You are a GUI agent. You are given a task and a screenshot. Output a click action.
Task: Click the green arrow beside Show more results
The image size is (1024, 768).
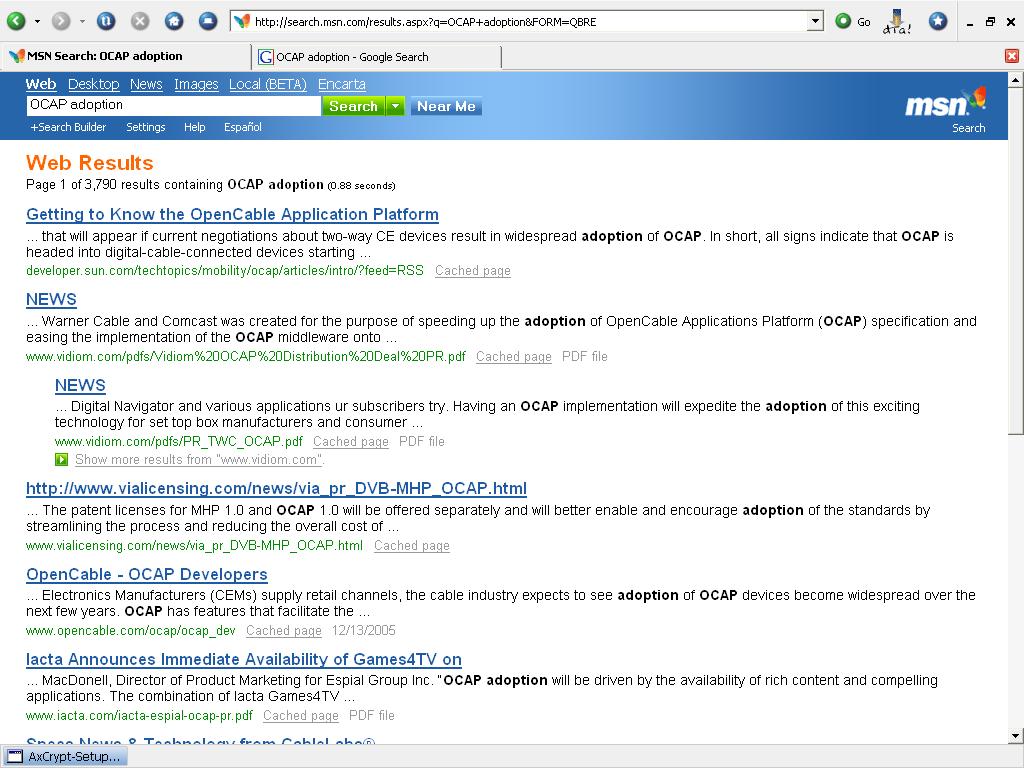pos(61,460)
